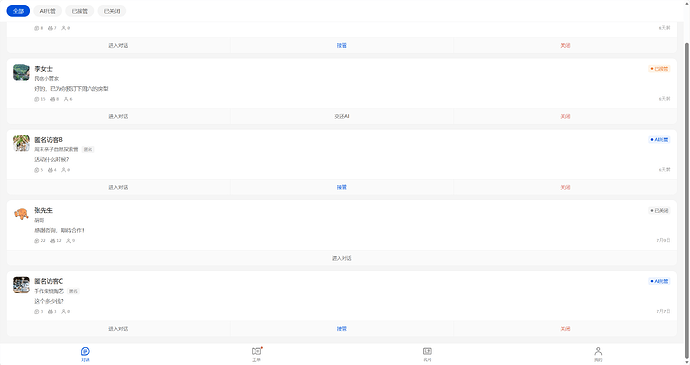690x365 pixels.
Task: Click 进入对话 on 李女士's card
Action: (x=118, y=116)
